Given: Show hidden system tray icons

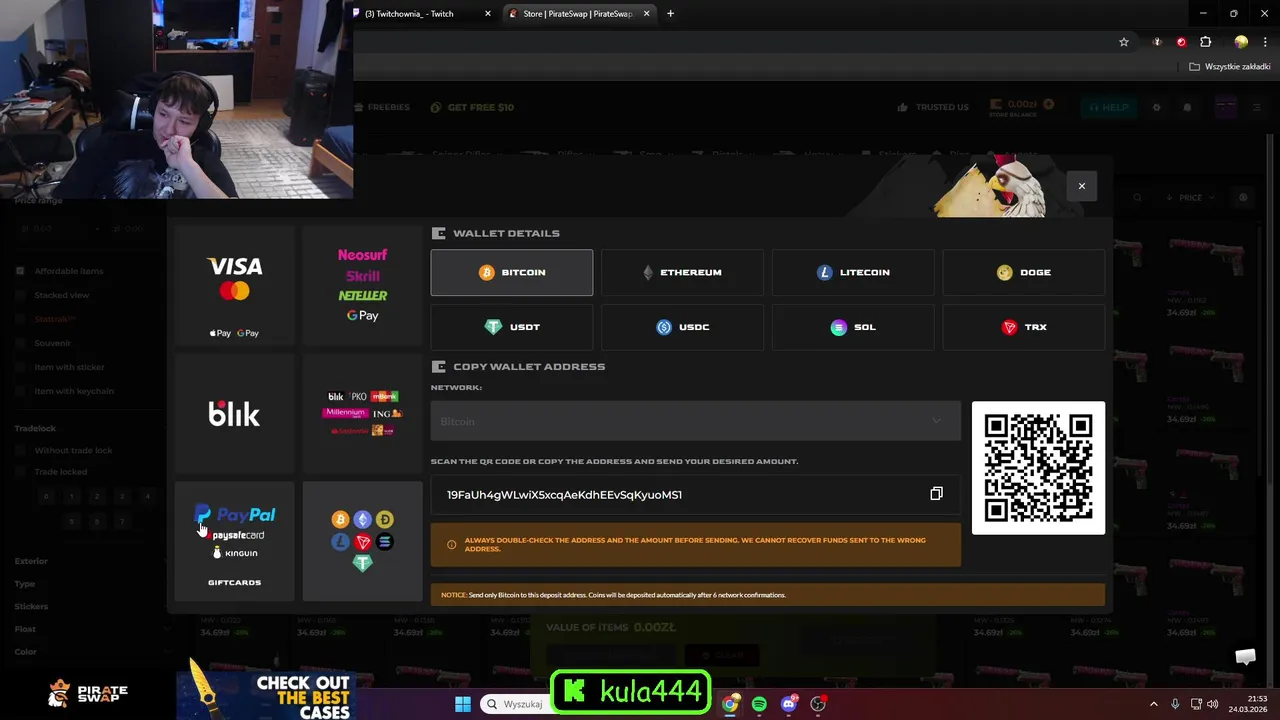Looking at the screenshot, I should tap(1154, 704).
